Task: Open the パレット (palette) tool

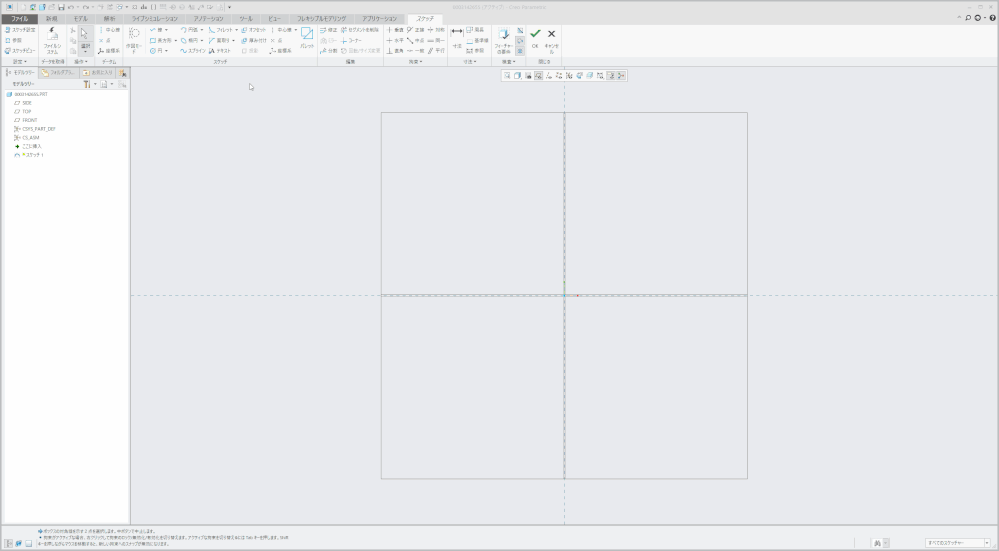Action: point(307,38)
